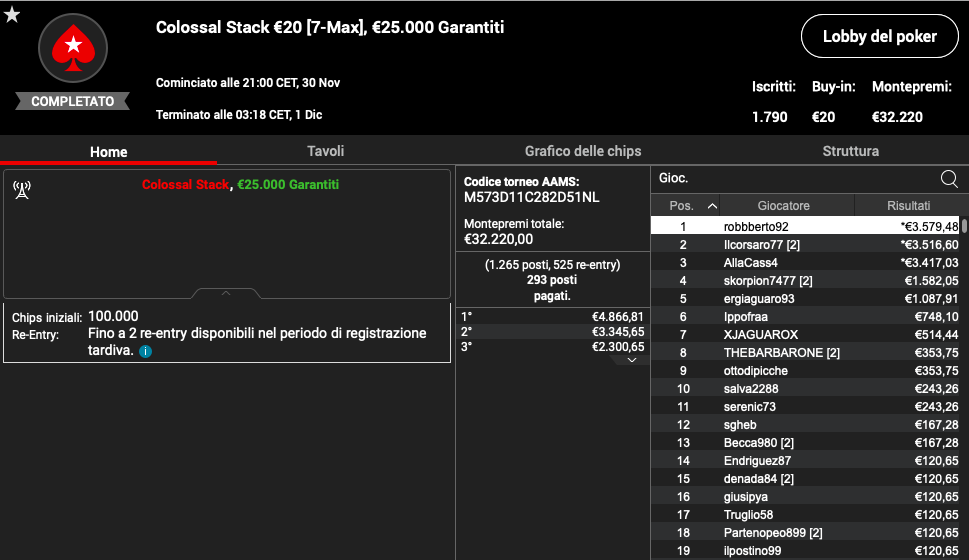Click the player list scrollbar thumb
The height and width of the screenshot is (560, 969).
coord(964,226)
